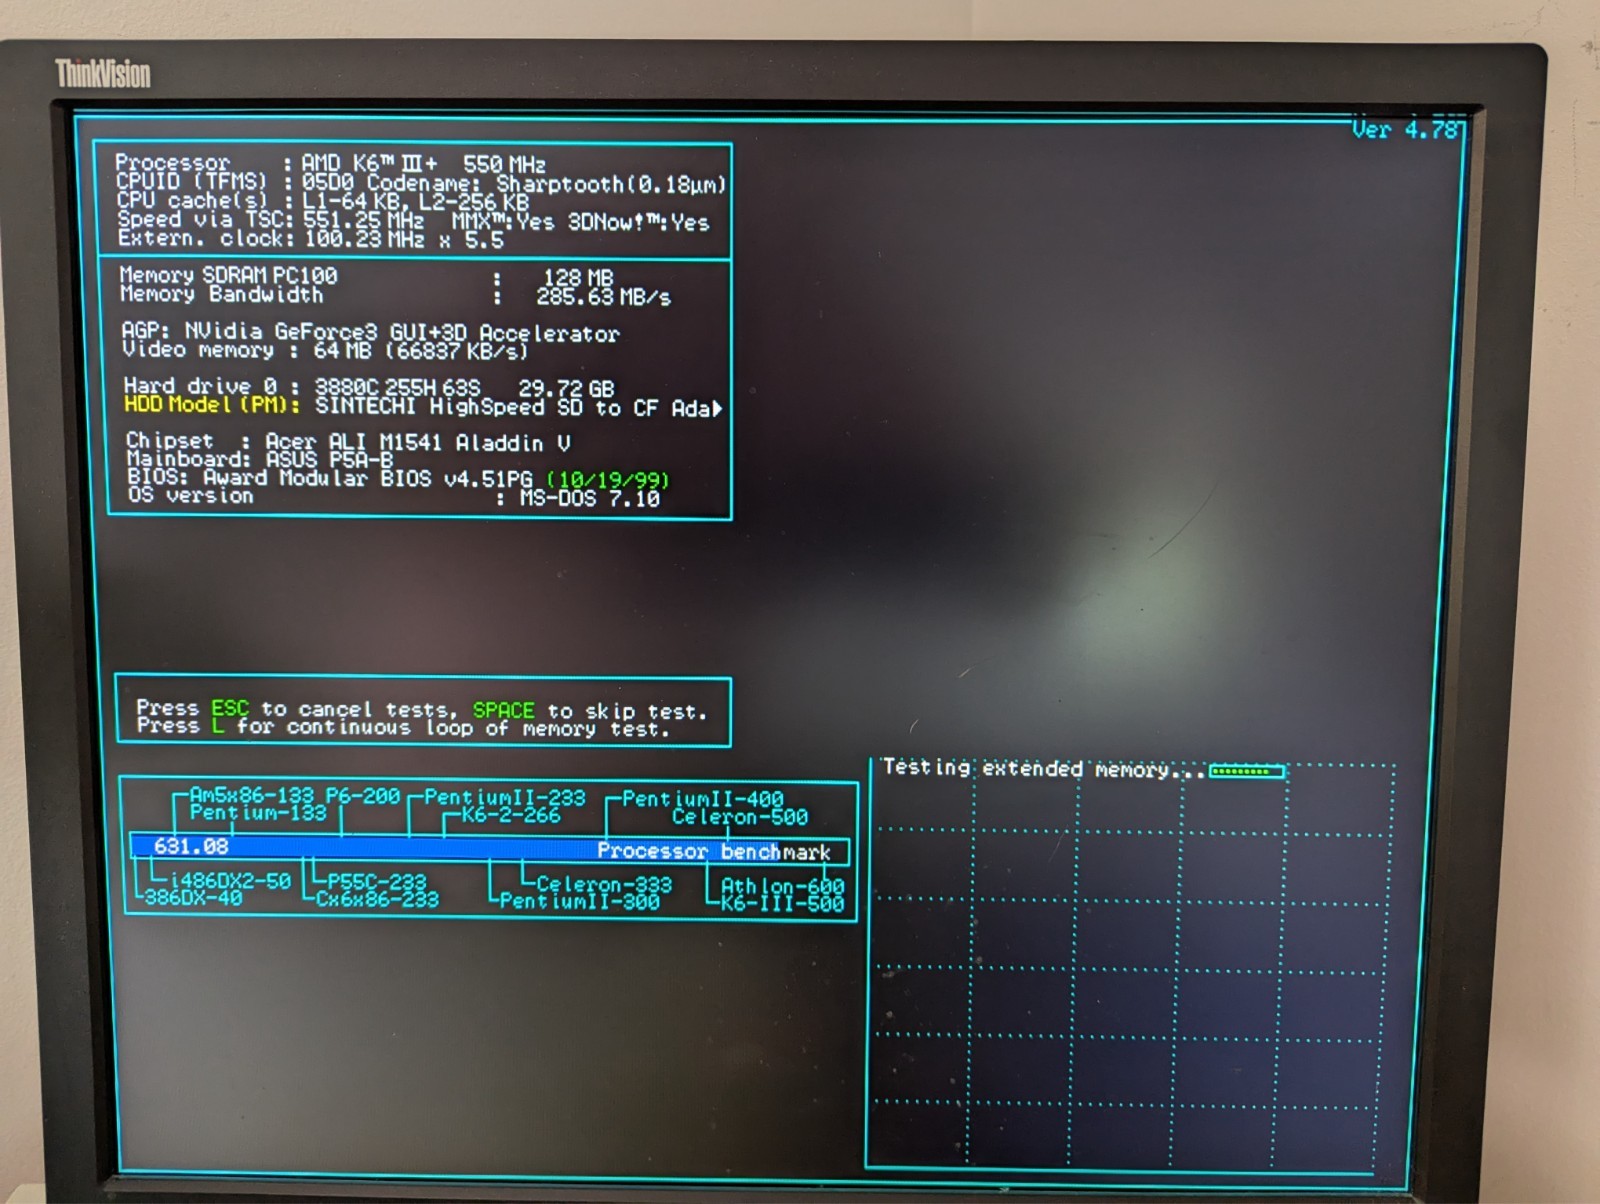Click the memory test progress bar

[1247, 771]
